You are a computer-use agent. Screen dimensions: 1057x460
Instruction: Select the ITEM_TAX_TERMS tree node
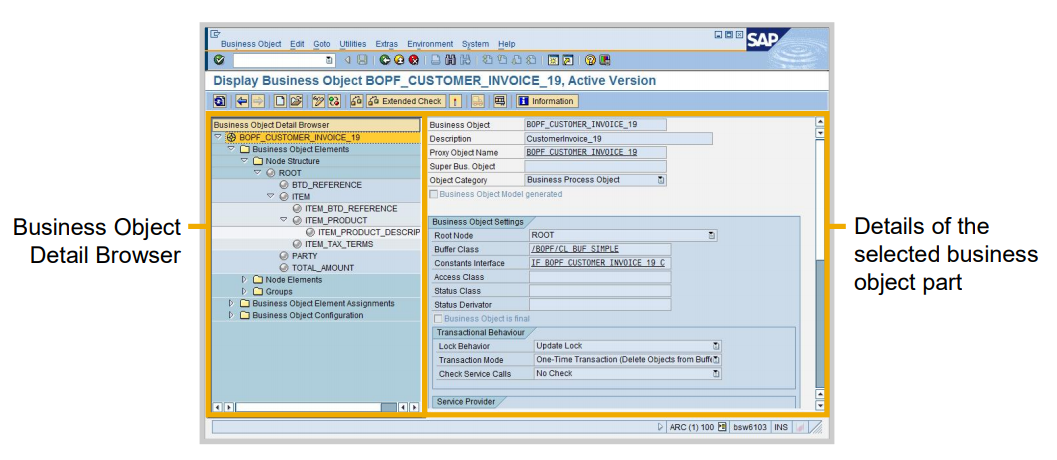click(x=339, y=243)
